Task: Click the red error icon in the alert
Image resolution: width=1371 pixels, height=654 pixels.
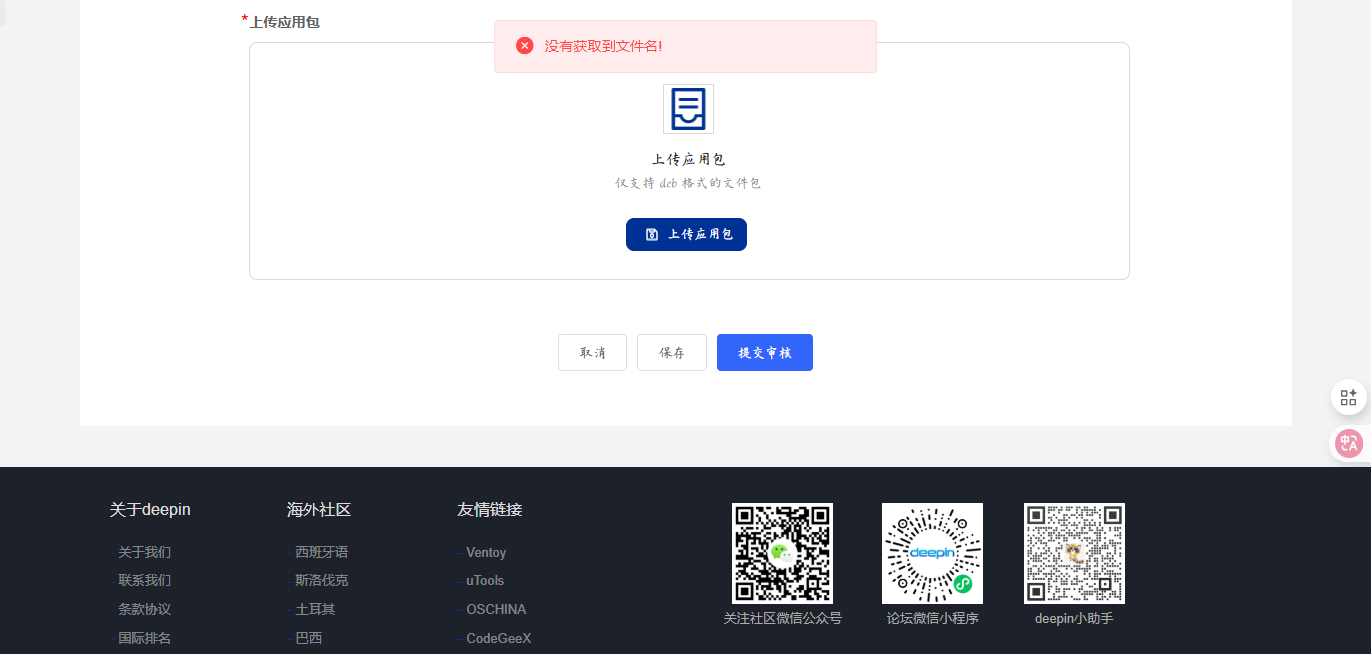Action: coord(525,46)
